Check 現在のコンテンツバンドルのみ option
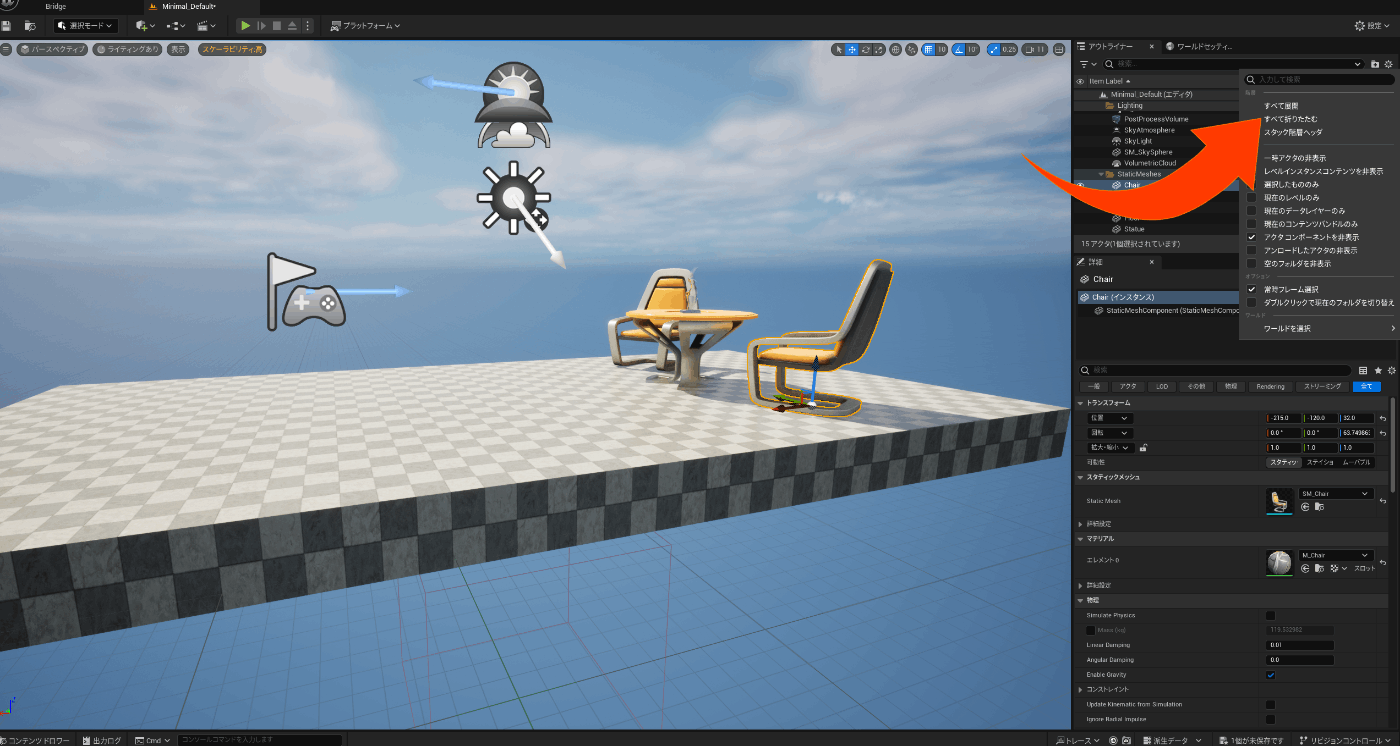The width and height of the screenshot is (1400, 746). pos(1251,224)
